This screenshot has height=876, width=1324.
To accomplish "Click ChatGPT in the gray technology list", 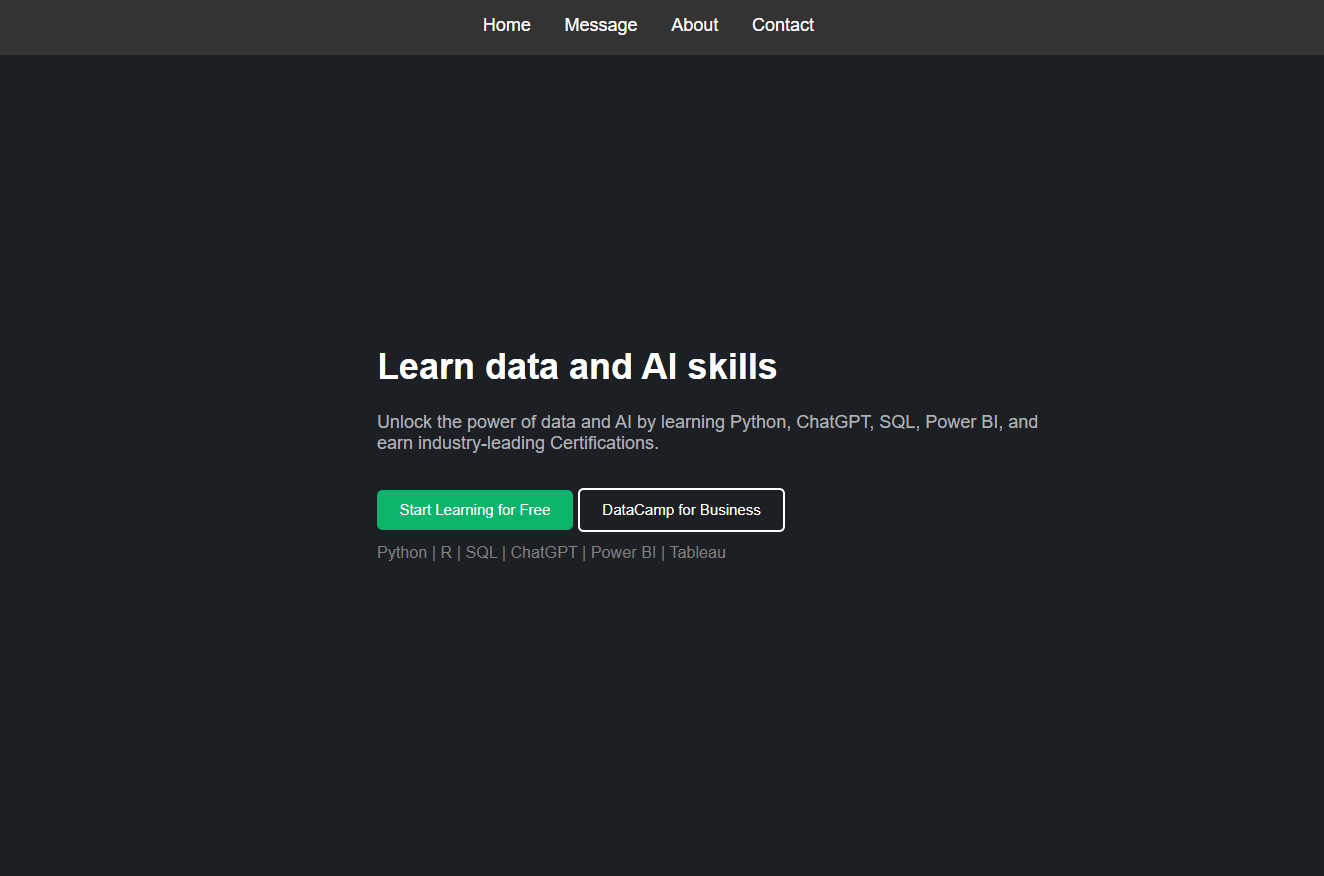I will 544,552.
